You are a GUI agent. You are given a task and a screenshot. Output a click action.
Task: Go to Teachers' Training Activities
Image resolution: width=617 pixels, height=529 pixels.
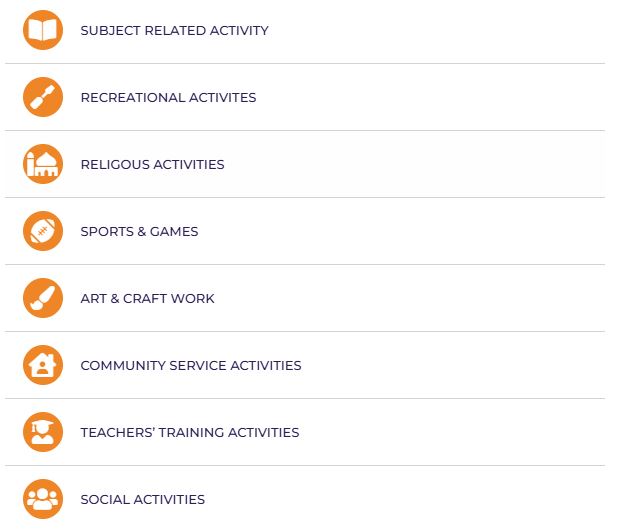tap(190, 432)
